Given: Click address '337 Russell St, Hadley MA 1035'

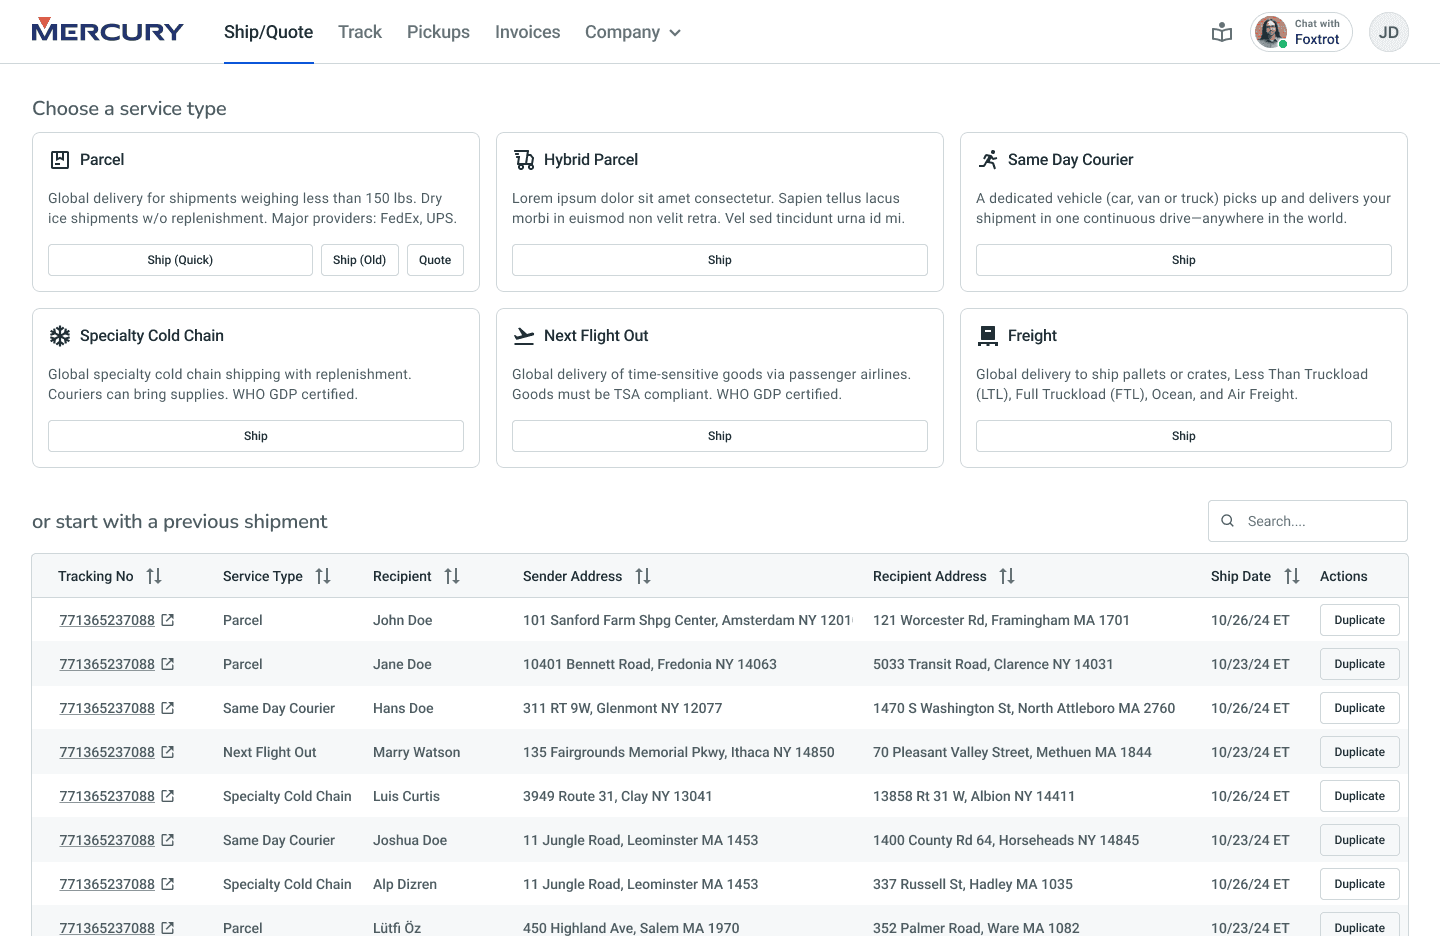Looking at the screenshot, I should point(973,884).
